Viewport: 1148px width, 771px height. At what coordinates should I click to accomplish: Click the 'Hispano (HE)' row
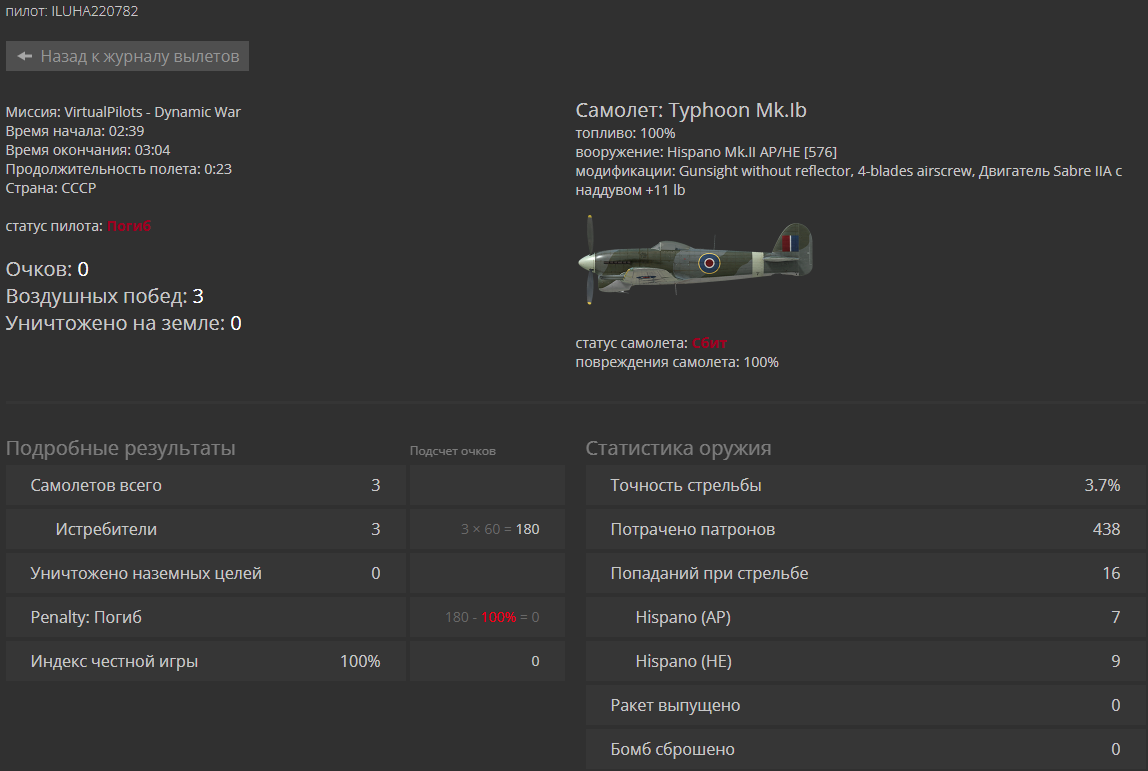coord(865,661)
